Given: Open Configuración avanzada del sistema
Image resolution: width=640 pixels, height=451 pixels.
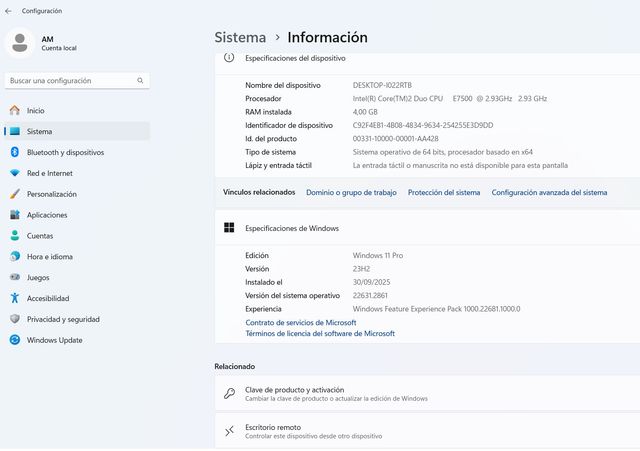Looking at the screenshot, I should 549,192.
